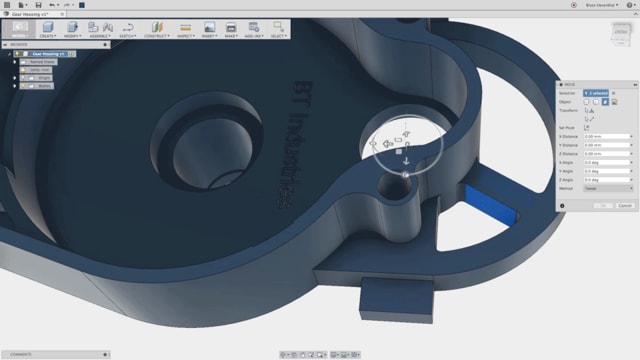Open the ADD-INS dropdown menu
The height and width of the screenshot is (360, 640).
[254, 36]
